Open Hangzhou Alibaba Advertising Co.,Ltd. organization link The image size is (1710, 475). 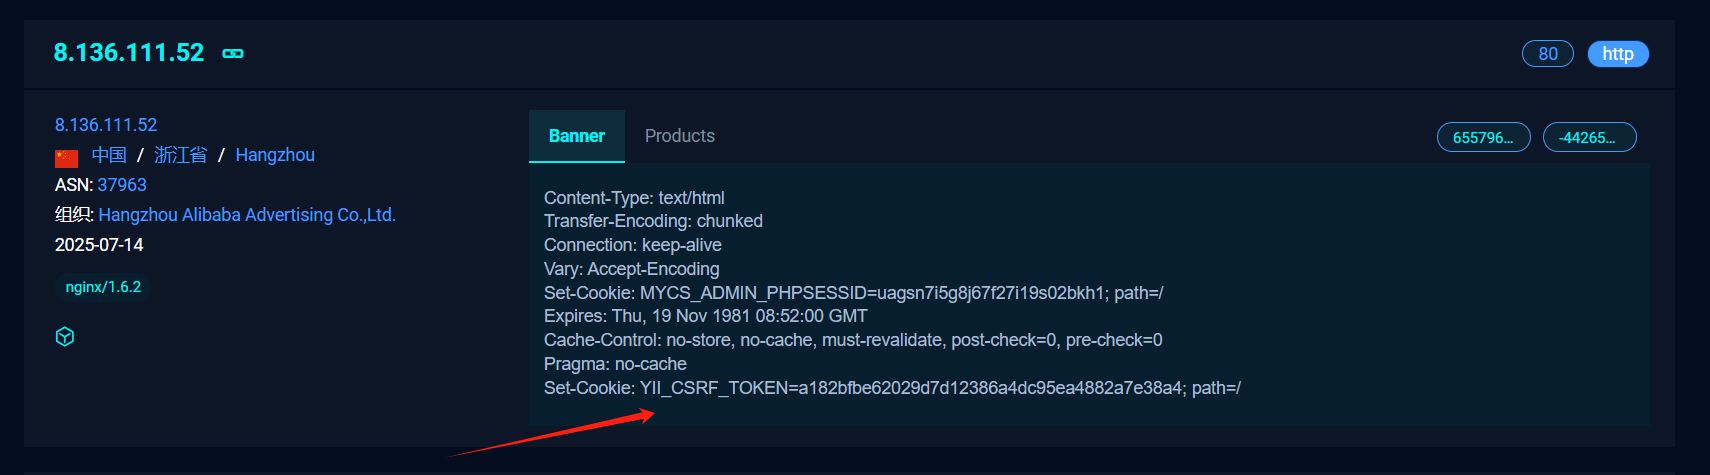247,215
